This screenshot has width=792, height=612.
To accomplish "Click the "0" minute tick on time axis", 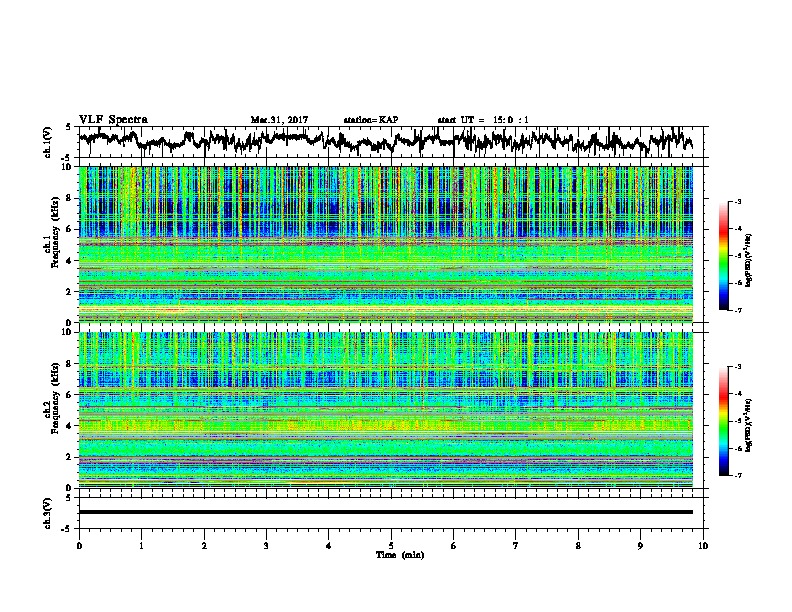I will click(79, 546).
